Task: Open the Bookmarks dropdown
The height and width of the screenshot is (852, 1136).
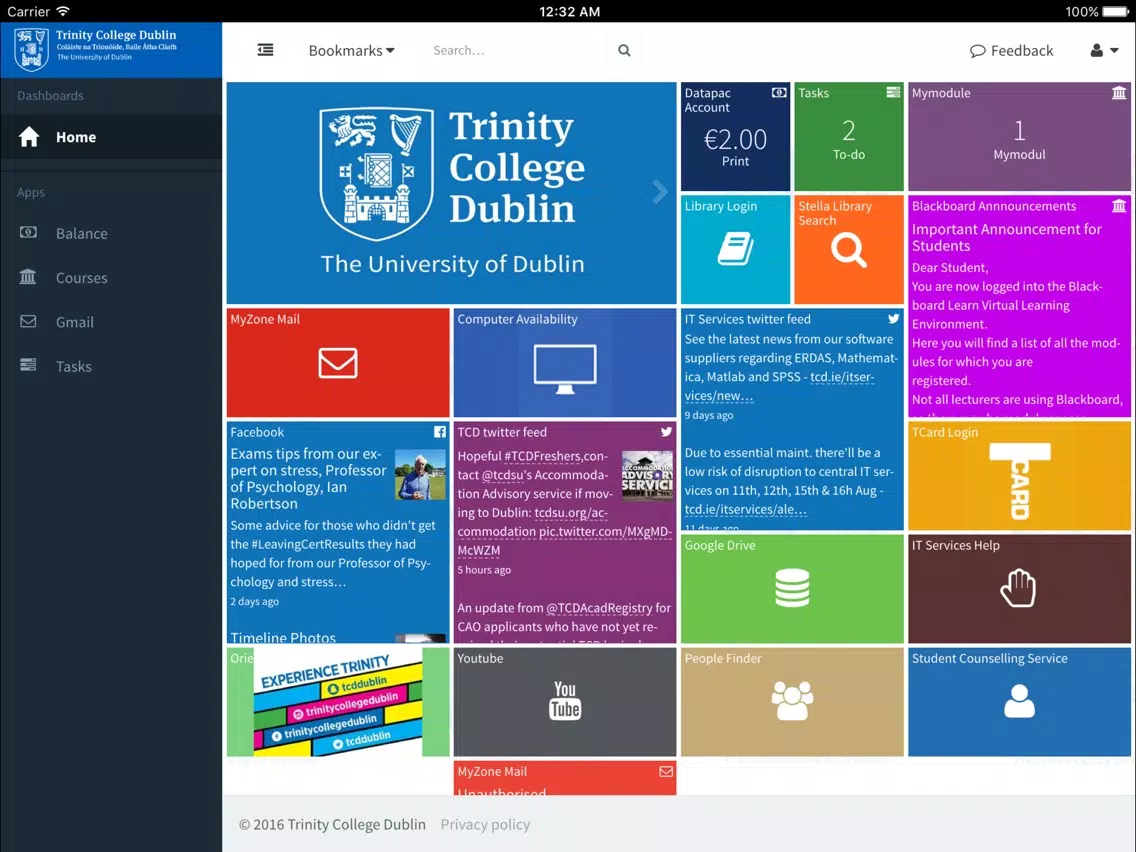Action: 351,51
